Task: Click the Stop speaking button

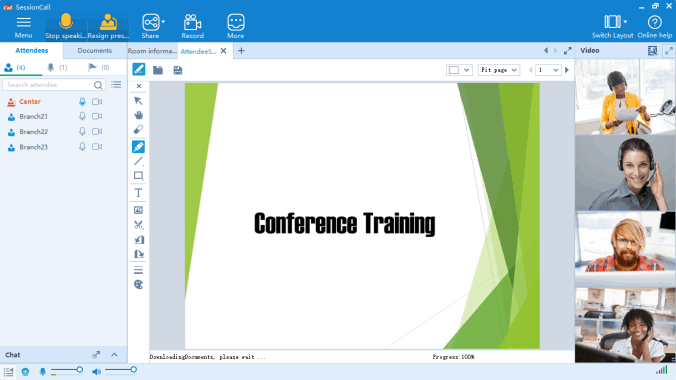Action: coord(66,26)
